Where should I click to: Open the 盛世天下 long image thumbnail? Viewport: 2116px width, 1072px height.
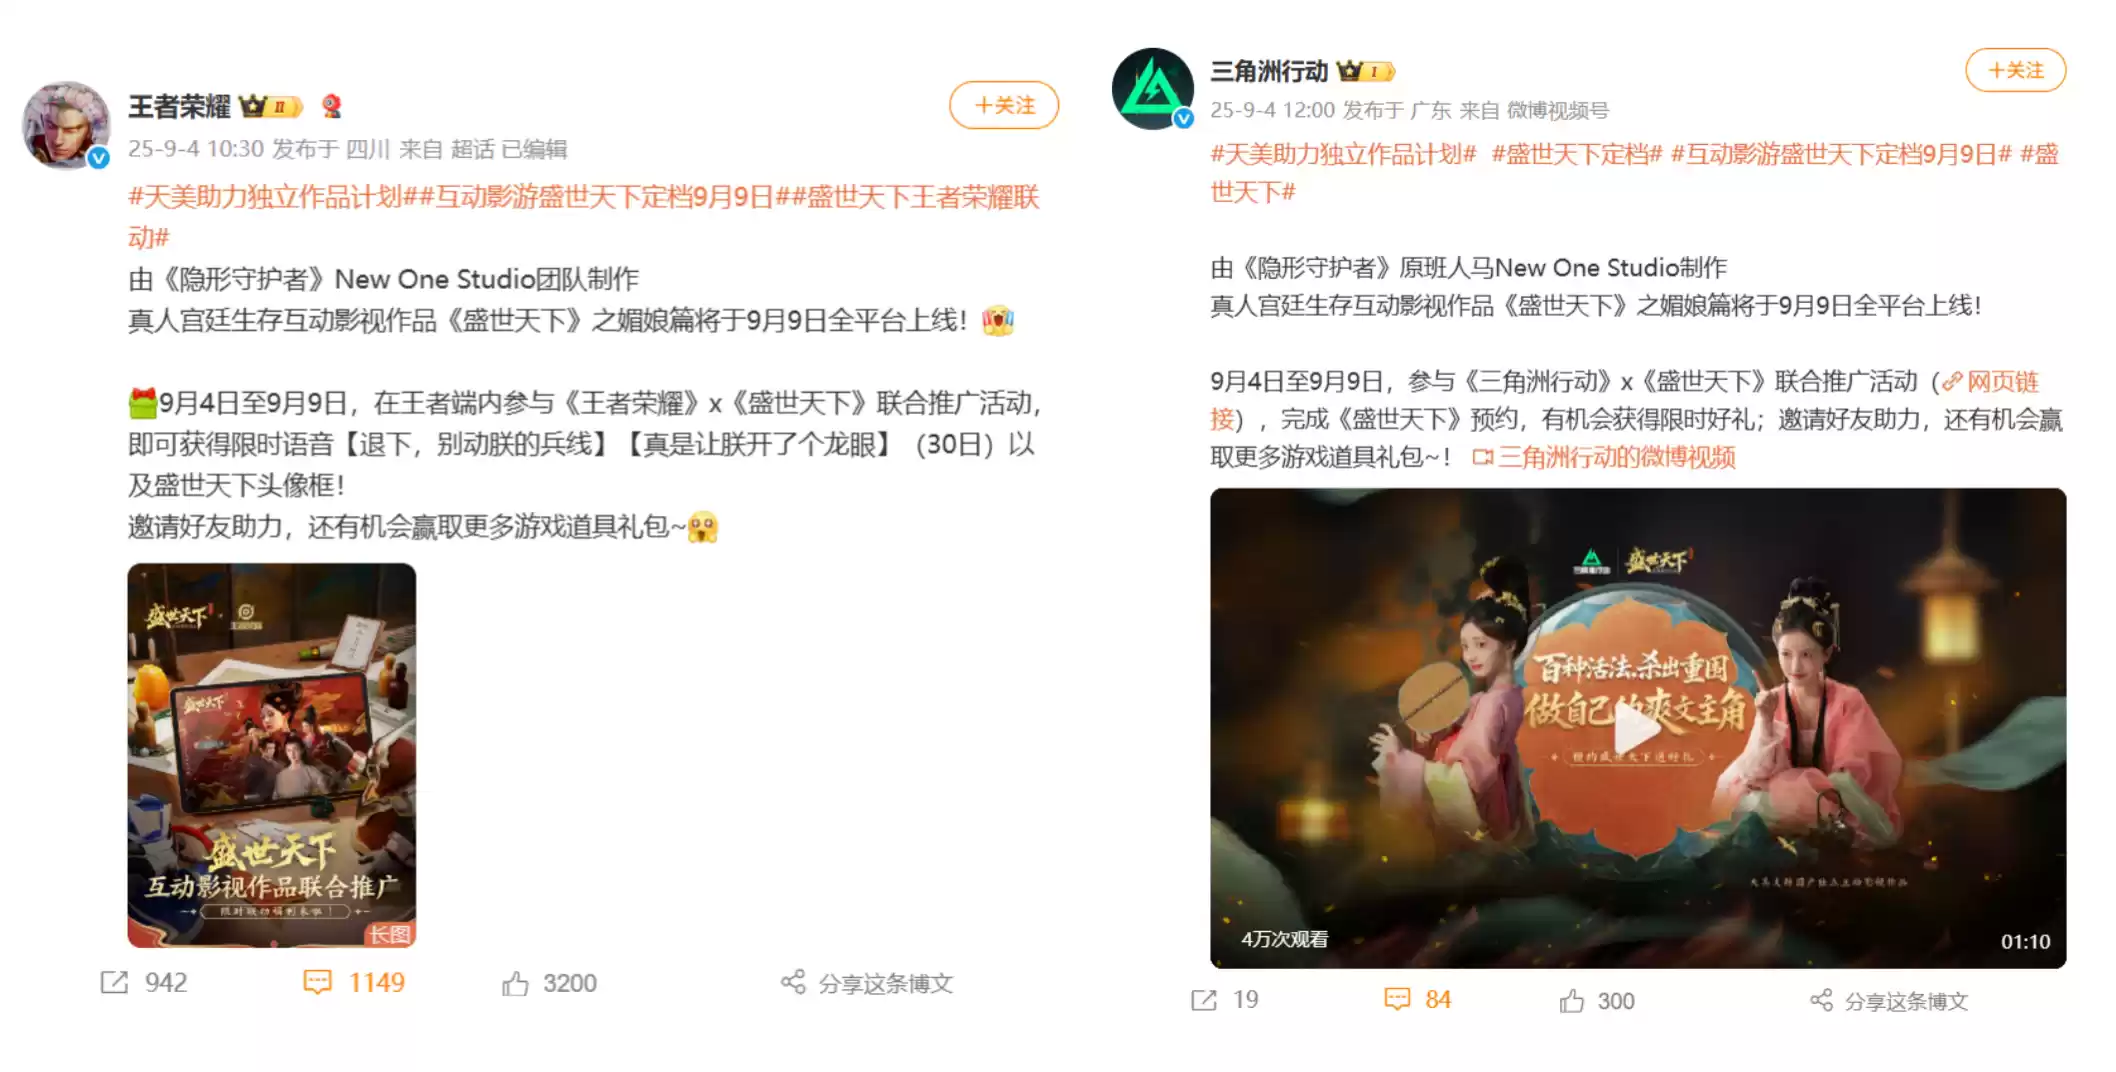[x=272, y=755]
